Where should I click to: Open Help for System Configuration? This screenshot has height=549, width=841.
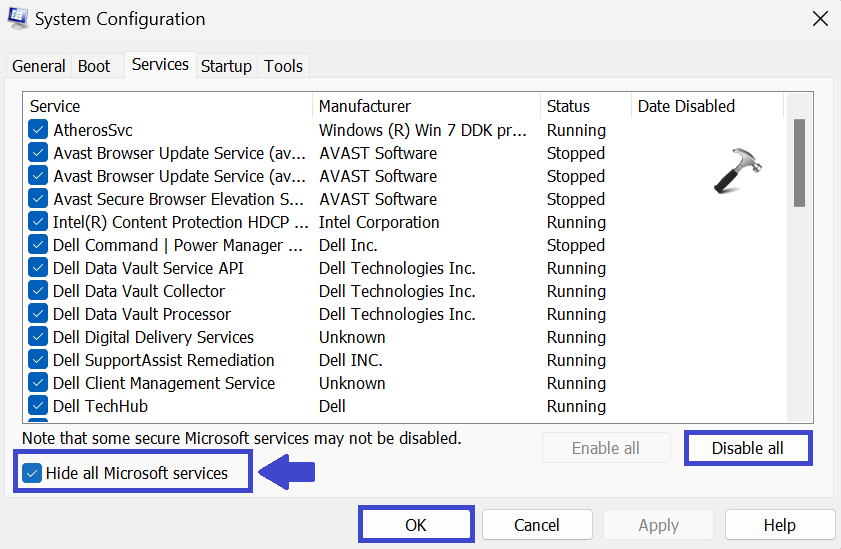(x=779, y=525)
